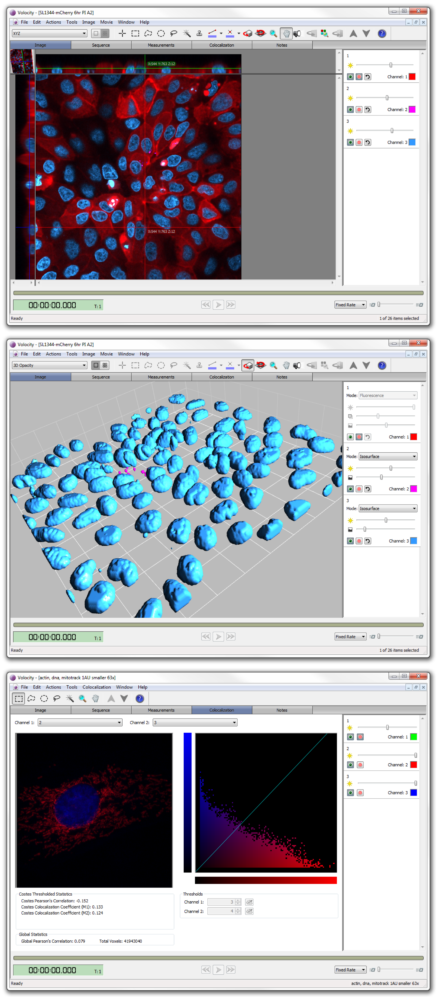Screen dimensions: 438x1000
Task: Click play button in the top window's playback bar
Action: click(218, 305)
